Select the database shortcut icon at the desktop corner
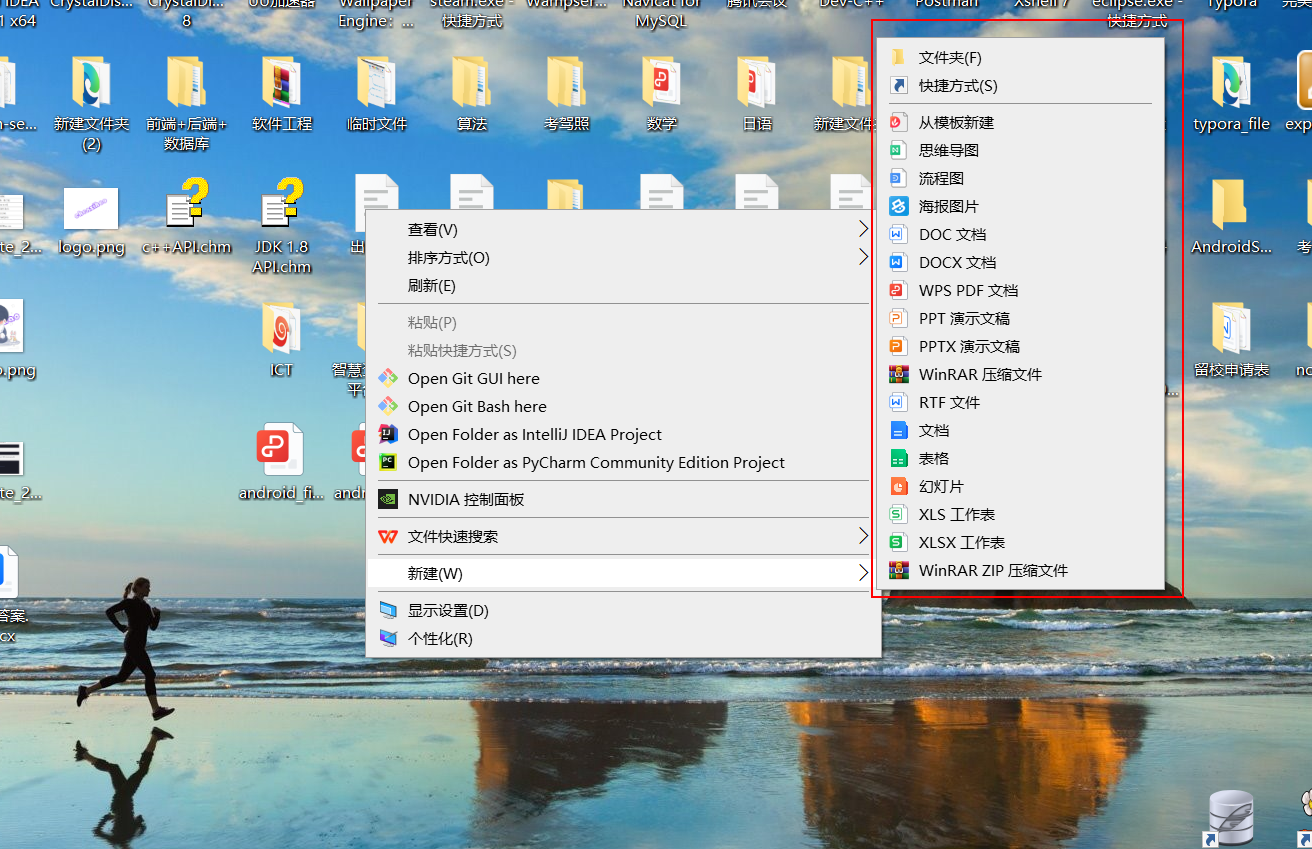This screenshot has height=849, width=1312. 1230,818
